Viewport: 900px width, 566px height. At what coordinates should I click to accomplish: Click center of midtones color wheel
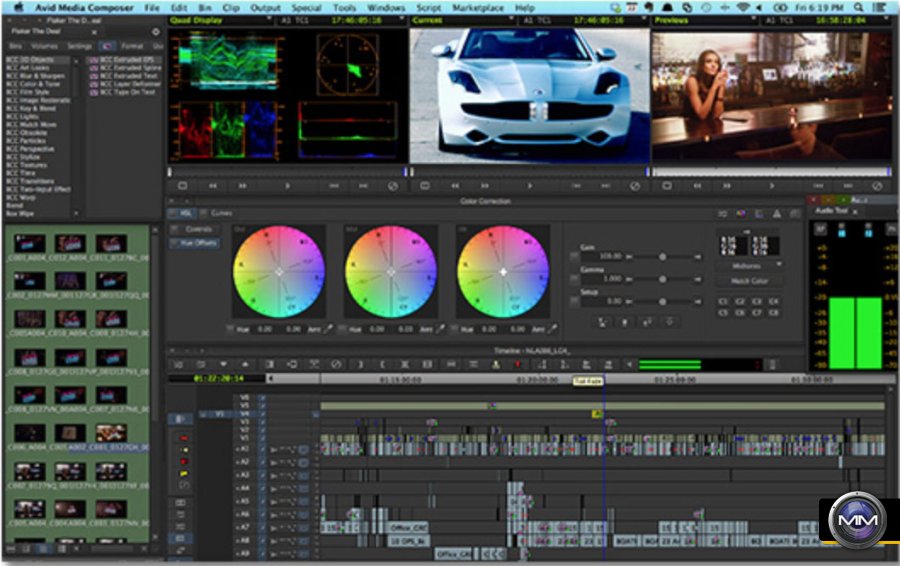pos(391,272)
